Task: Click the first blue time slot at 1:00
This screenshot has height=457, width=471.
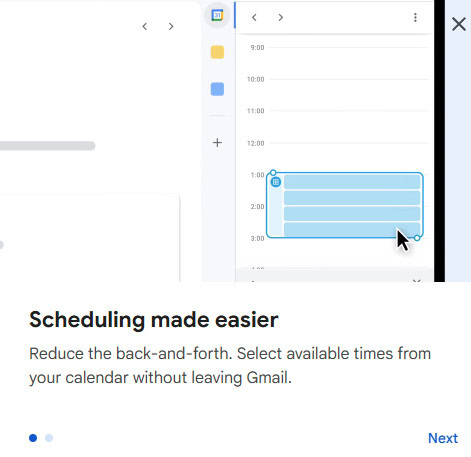Action: click(x=352, y=182)
